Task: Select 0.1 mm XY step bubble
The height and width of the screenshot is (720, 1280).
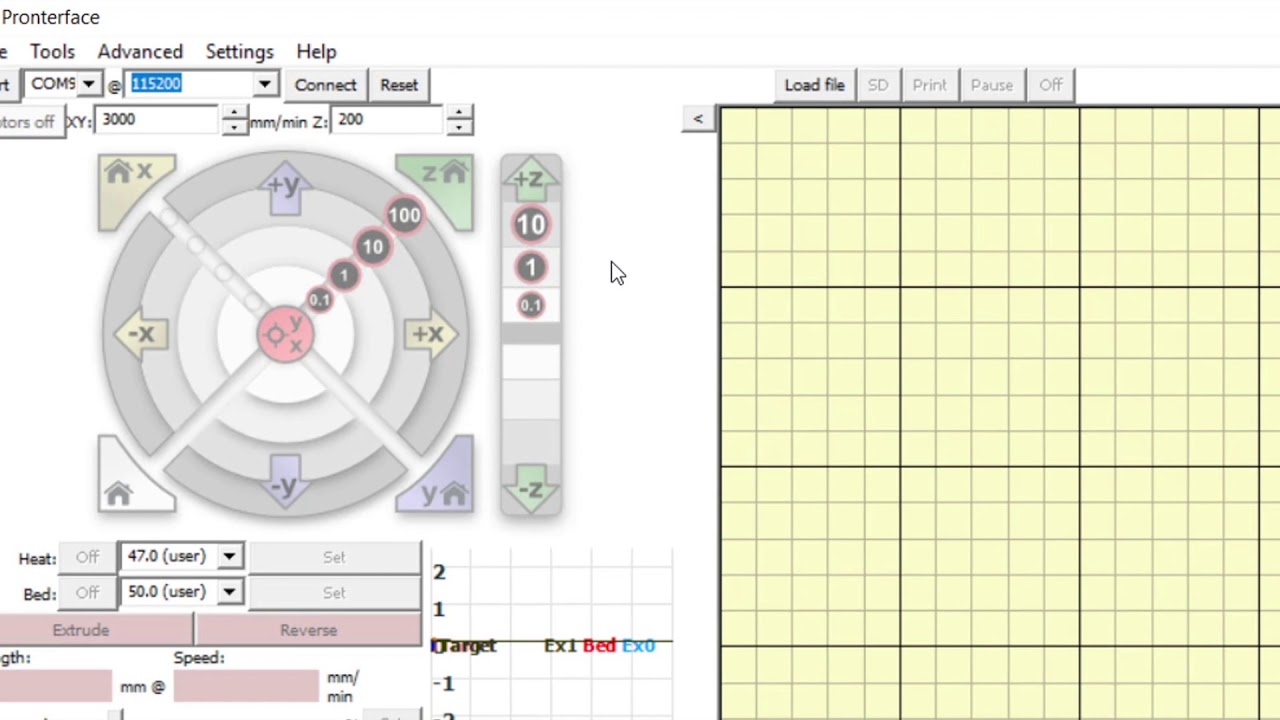Action: pyautogui.click(x=319, y=300)
